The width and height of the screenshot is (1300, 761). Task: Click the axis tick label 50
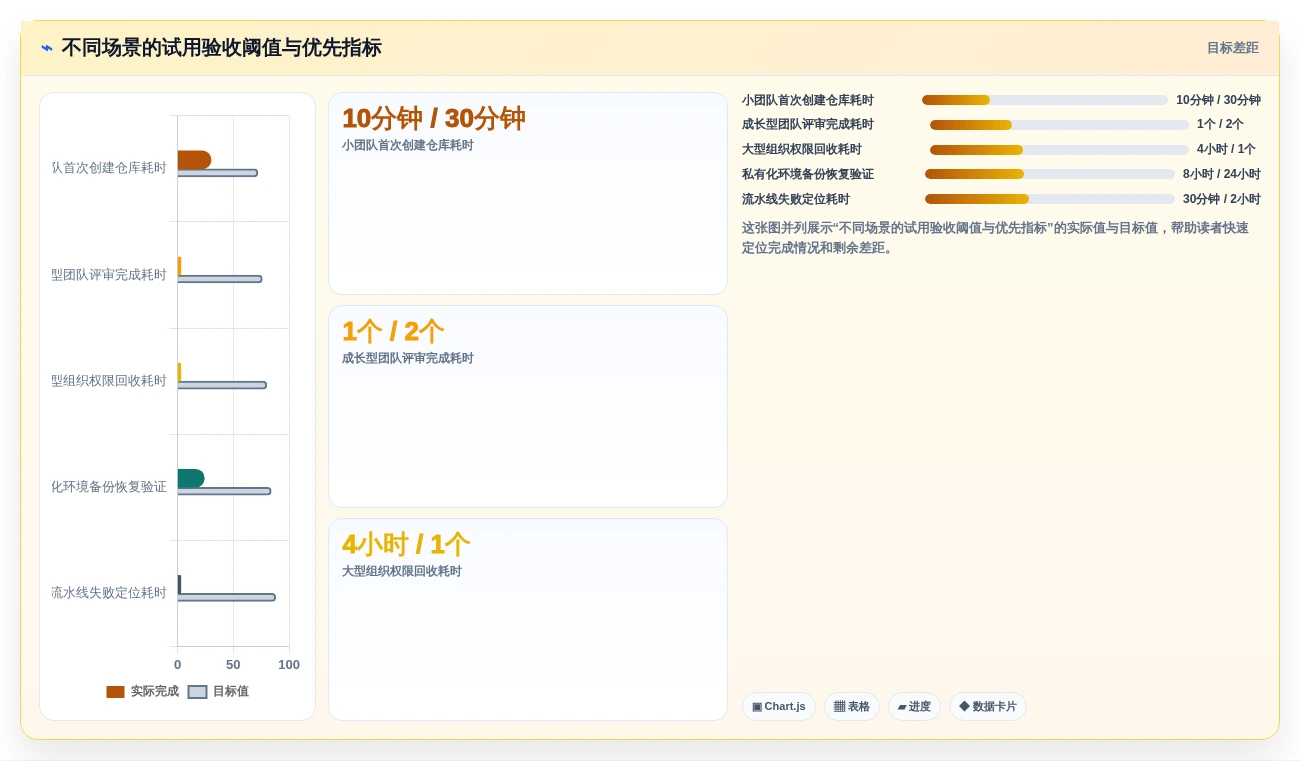click(233, 665)
